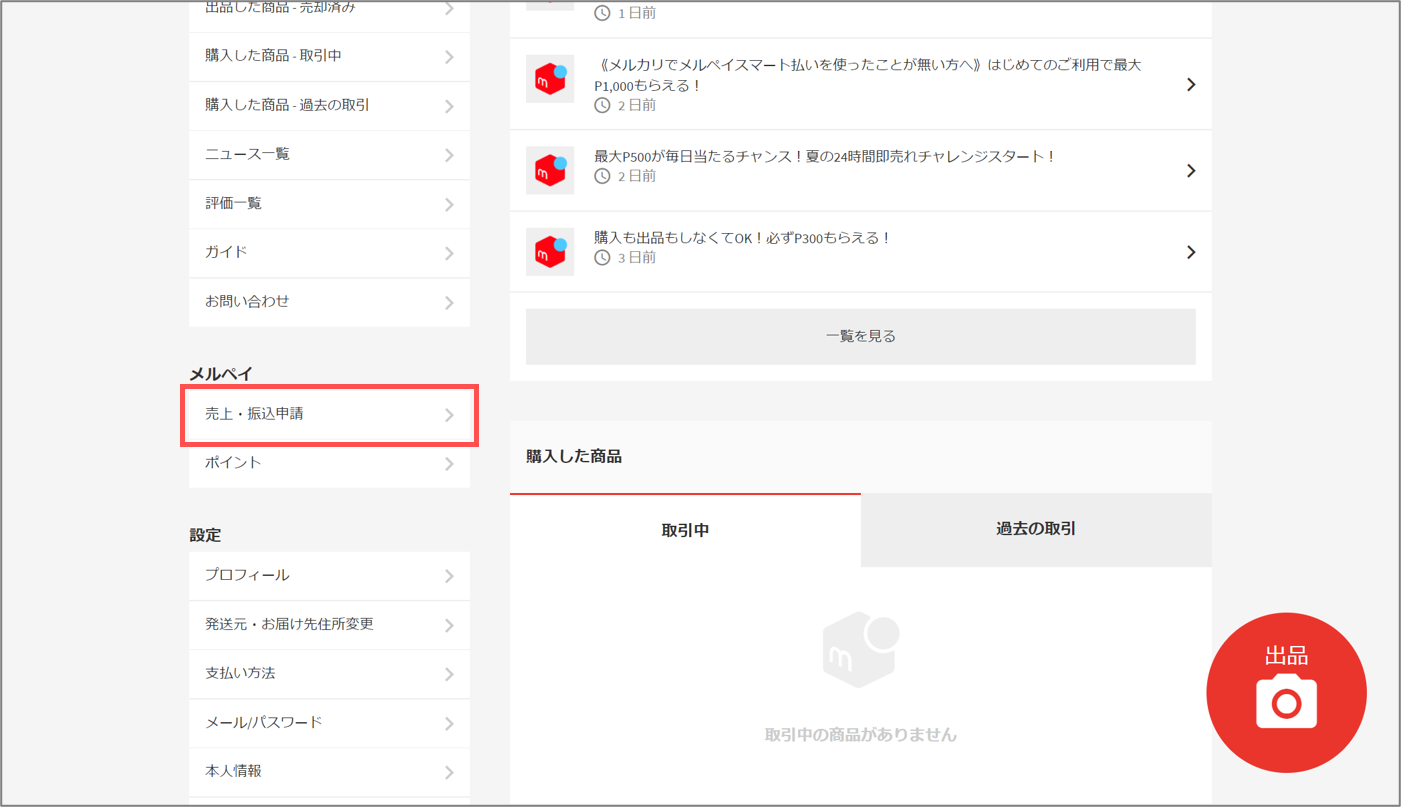Click arrow on メルペイスマート払い notice row
Viewport: 1401px width, 807px height.
[1190, 85]
